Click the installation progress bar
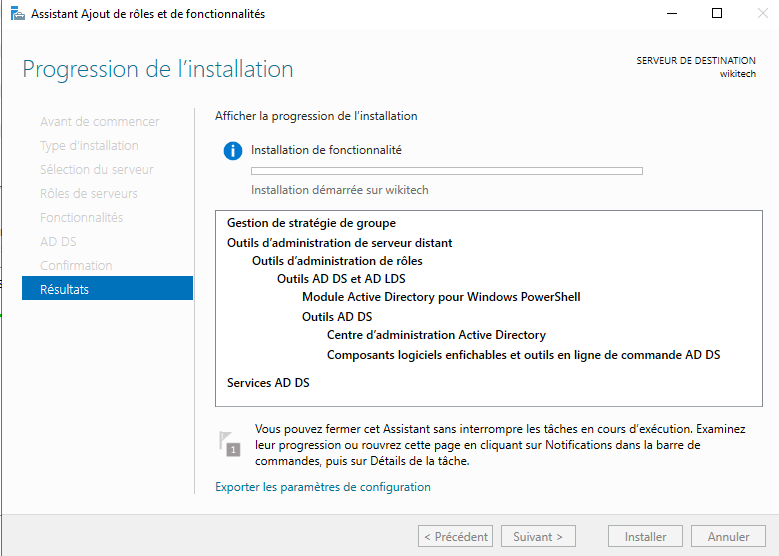 [446, 171]
